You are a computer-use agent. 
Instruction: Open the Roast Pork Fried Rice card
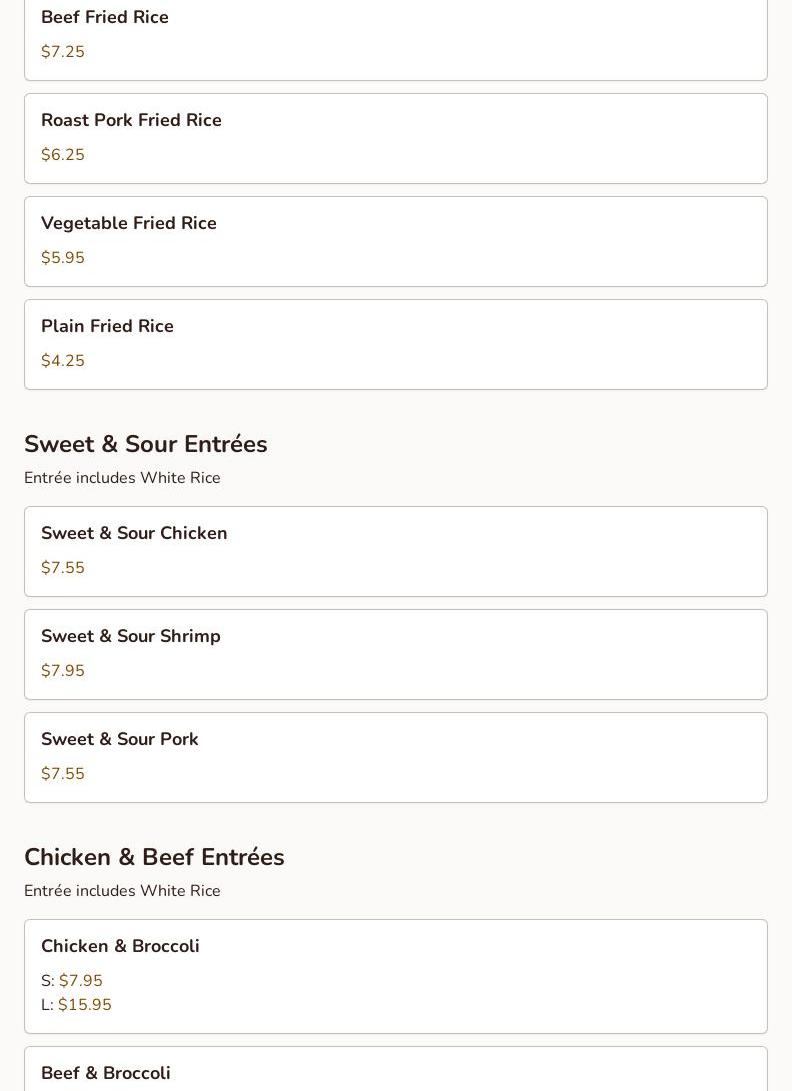[x=395, y=138]
